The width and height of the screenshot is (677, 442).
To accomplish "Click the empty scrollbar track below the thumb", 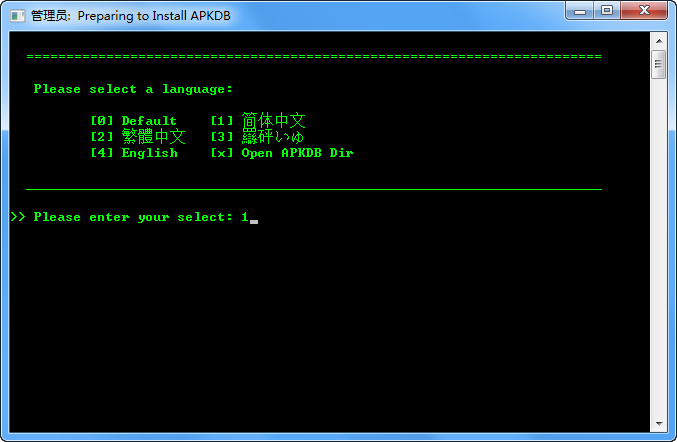I will point(659,246).
